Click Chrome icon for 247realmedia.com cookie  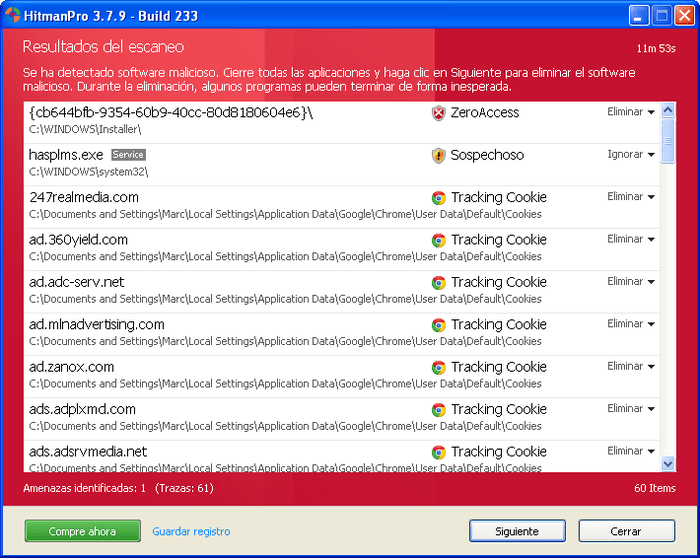[x=438, y=198]
